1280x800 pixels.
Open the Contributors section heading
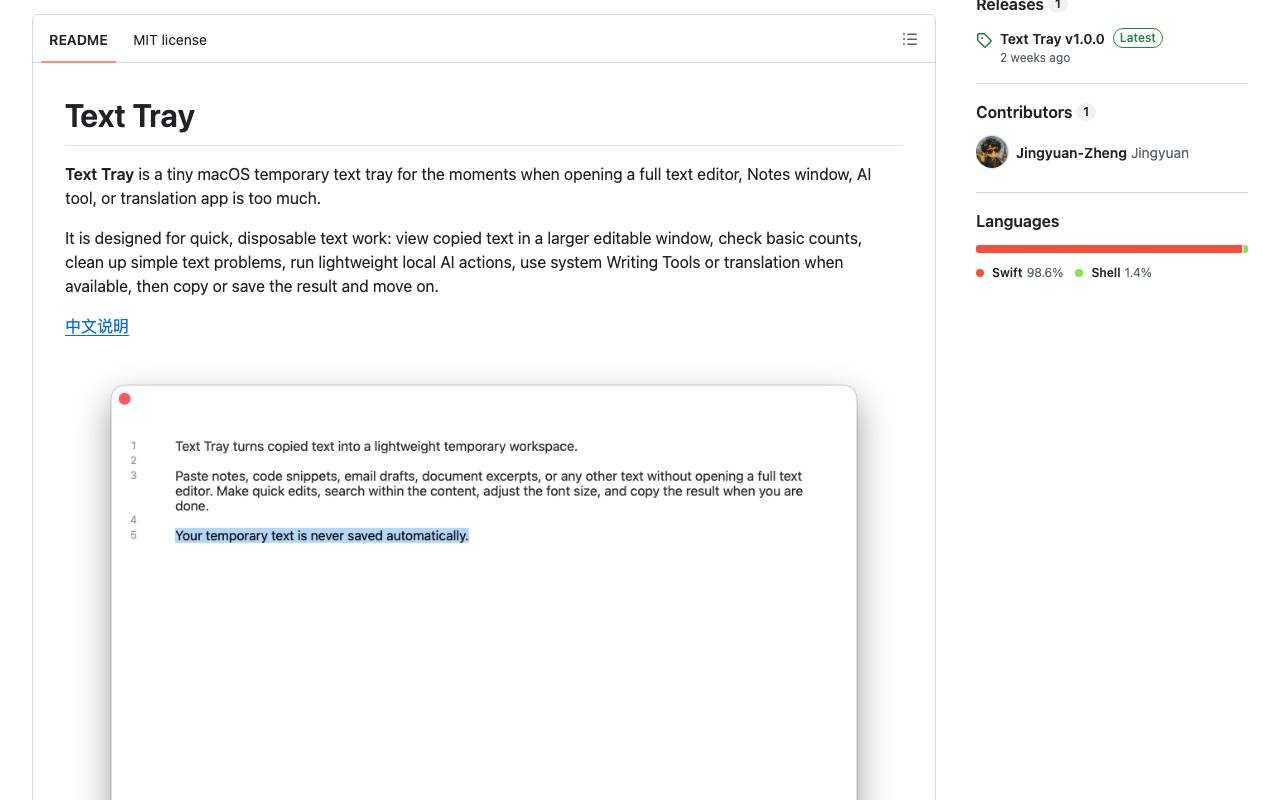click(x=1024, y=112)
